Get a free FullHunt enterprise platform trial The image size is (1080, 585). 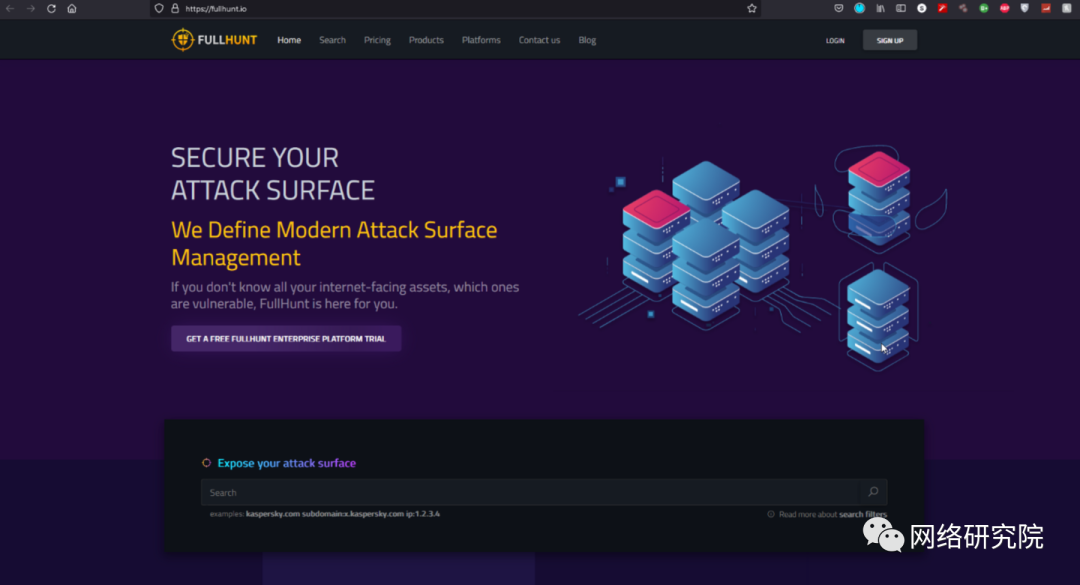coord(286,338)
